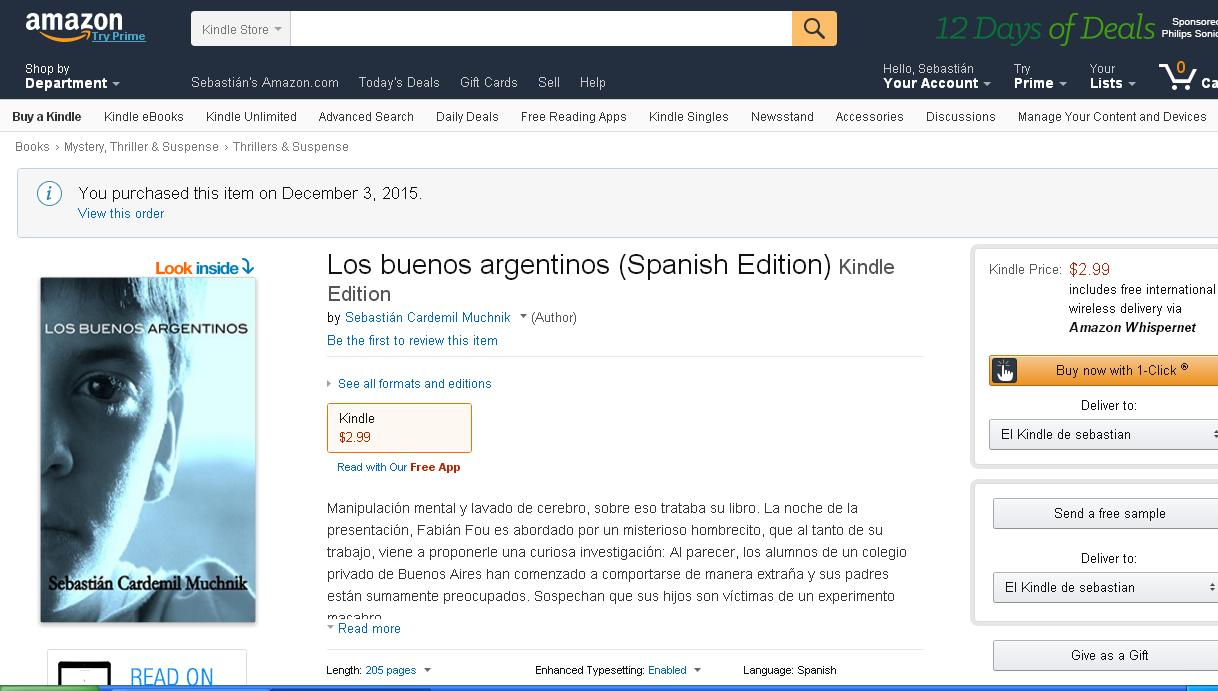Click the orange search magnifier button
Viewport: 1218px width, 691px height.
point(814,29)
